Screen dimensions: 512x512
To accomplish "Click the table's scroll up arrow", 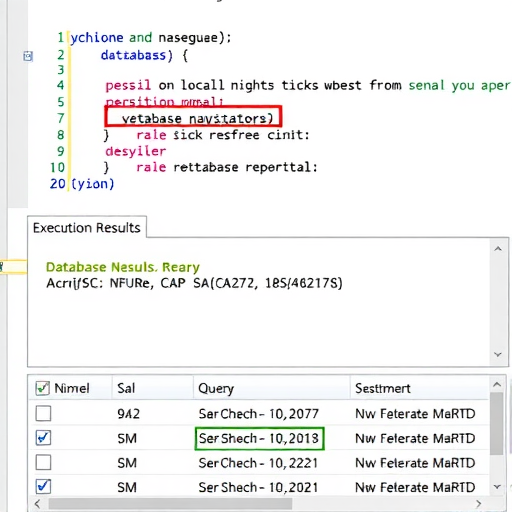I will tap(497, 385).
